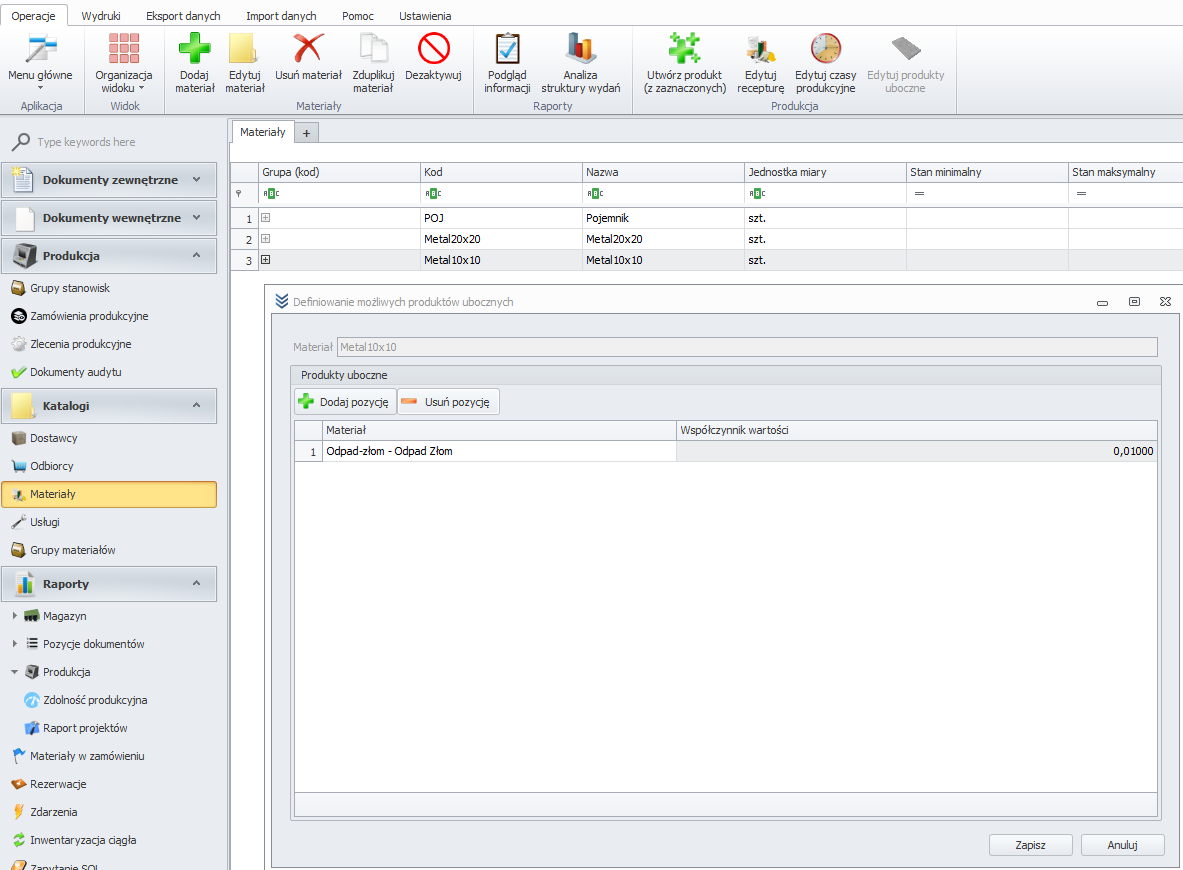
Task: Click Usuń pozycję button
Action: coord(448,402)
